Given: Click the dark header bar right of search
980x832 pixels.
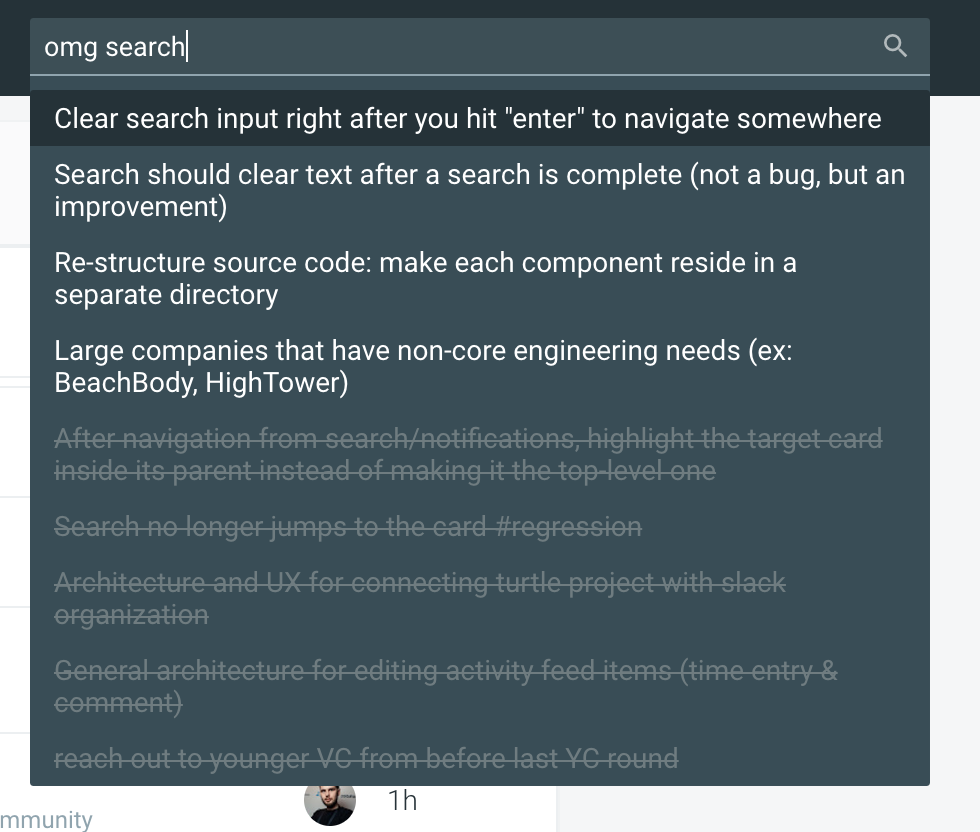Looking at the screenshot, I should [x=955, y=48].
